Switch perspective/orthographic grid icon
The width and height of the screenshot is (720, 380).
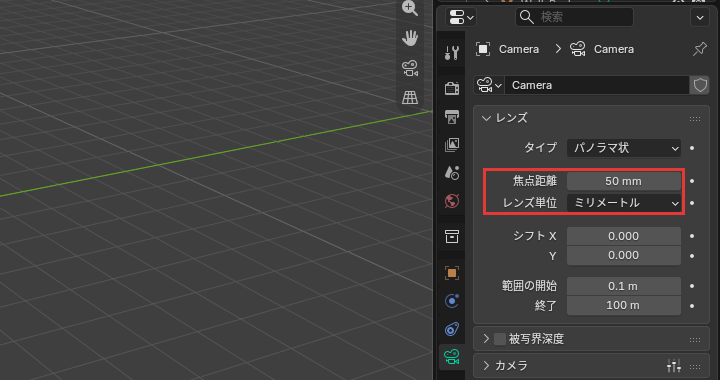410,97
